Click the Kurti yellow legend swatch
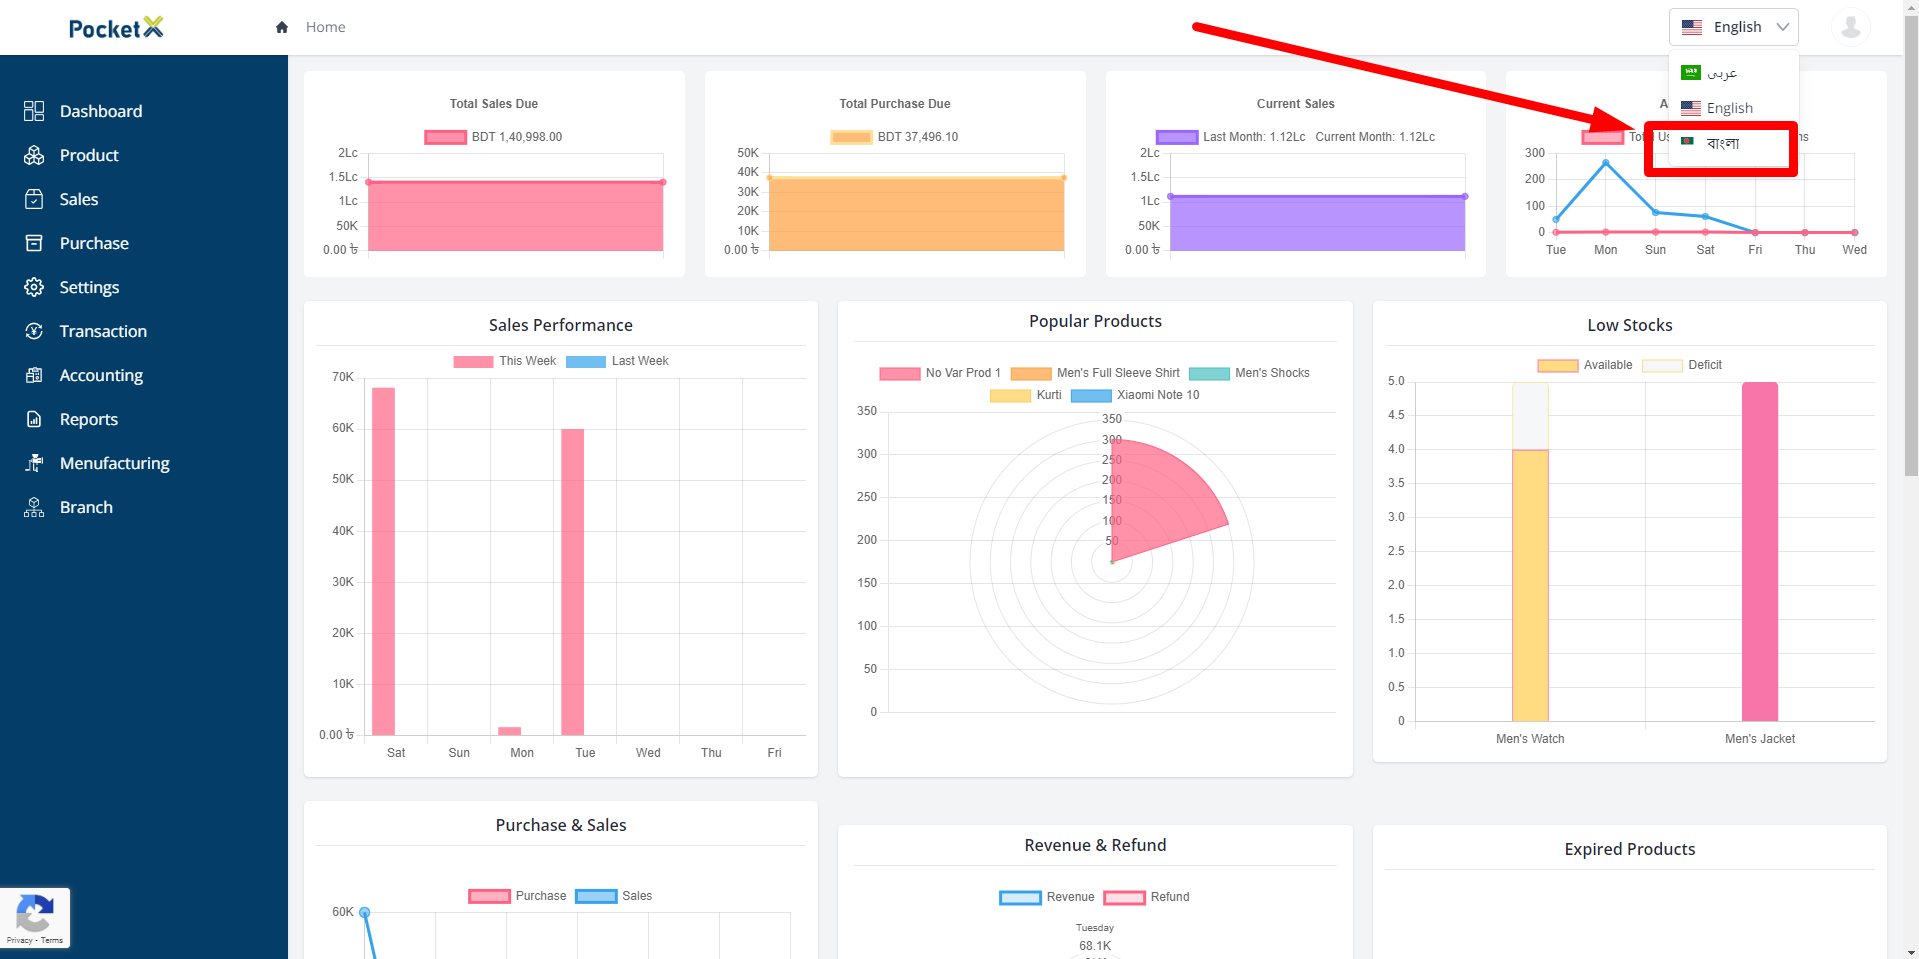The height and width of the screenshot is (959, 1919). [x=1009, y=395]
